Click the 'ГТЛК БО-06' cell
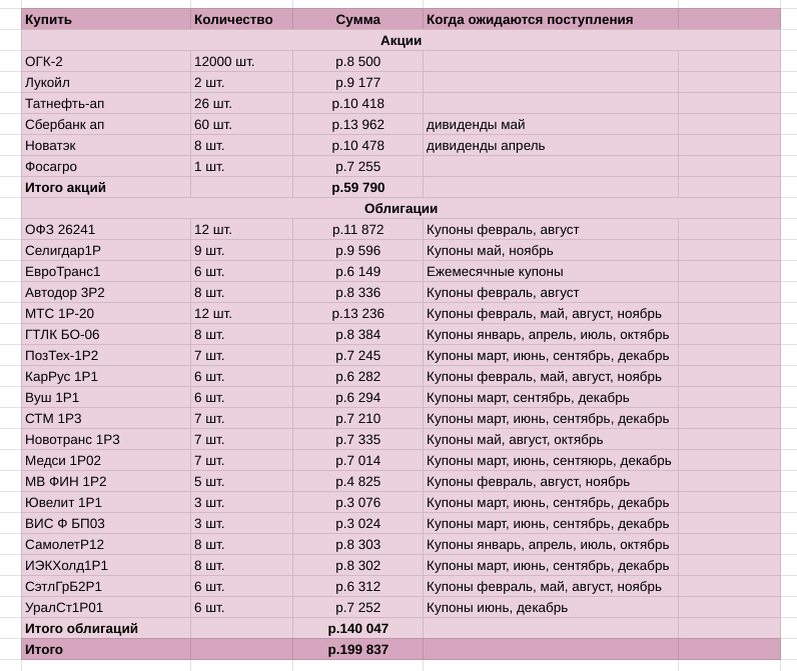The height and width of the screenshot is (671, 797). pos(106,334)
